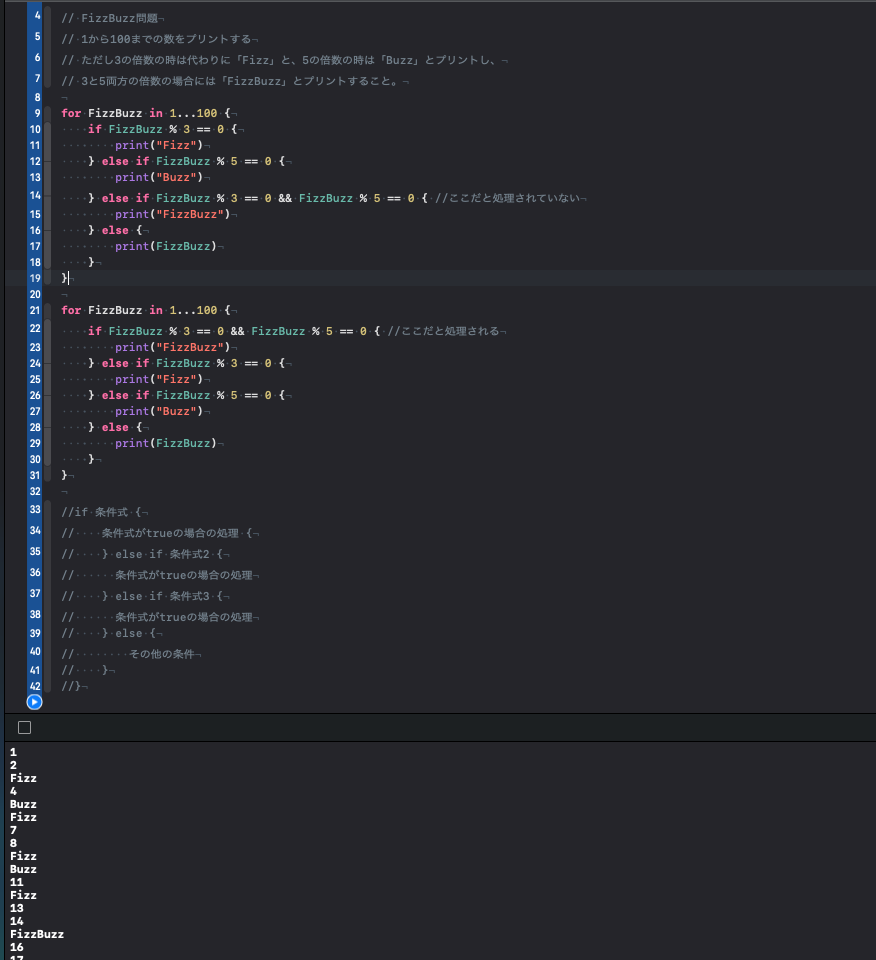876x960 pixels.
Task: Click print("FizzBuzz") on line 23
Action: [173, 347]
